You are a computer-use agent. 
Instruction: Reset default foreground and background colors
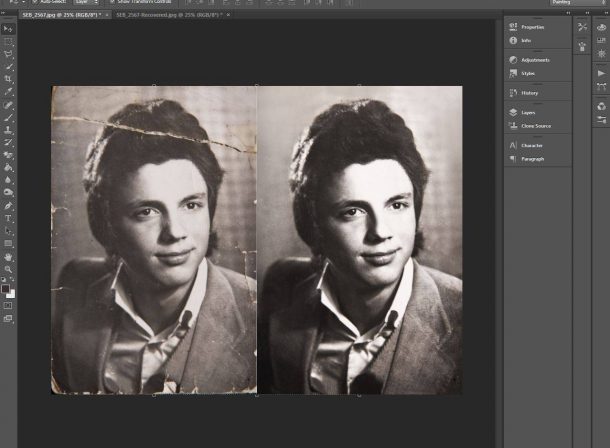point(3,279)
